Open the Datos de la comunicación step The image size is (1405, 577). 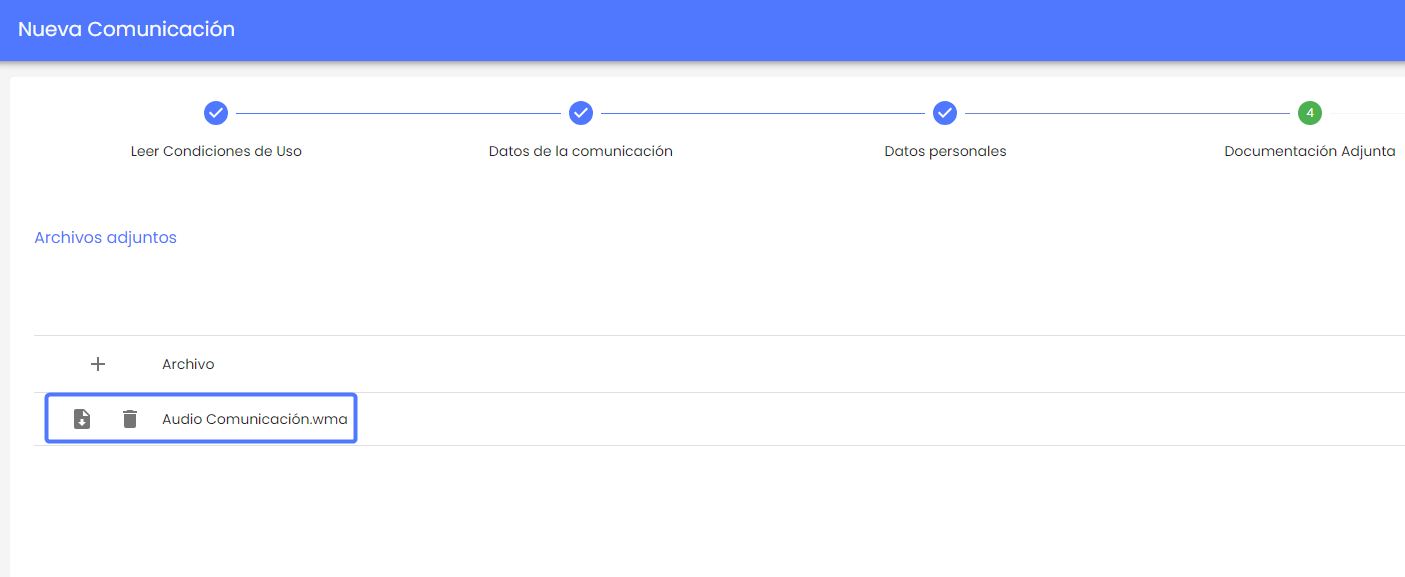click(x=580, y=152)
